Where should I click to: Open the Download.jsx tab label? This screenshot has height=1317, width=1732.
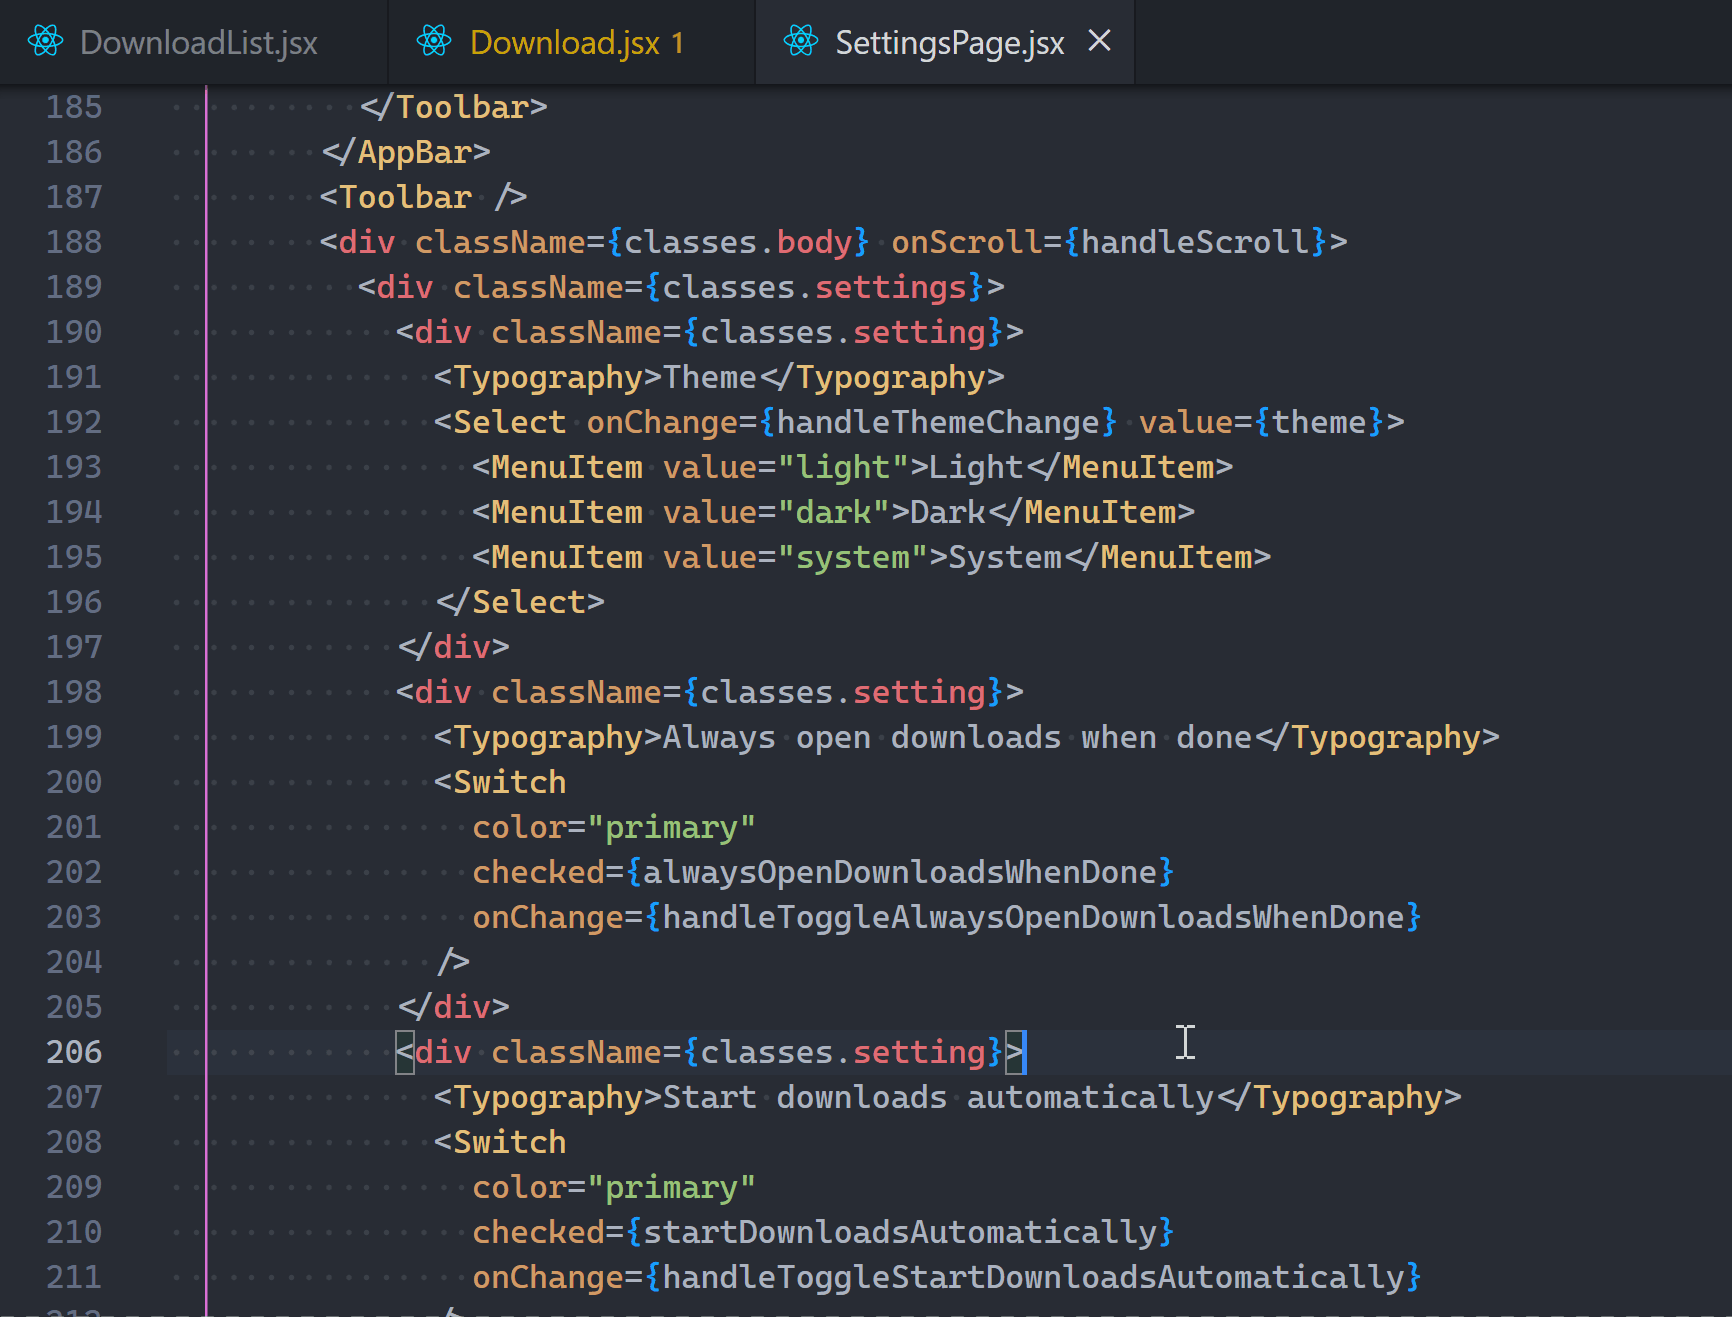point(564,43)
